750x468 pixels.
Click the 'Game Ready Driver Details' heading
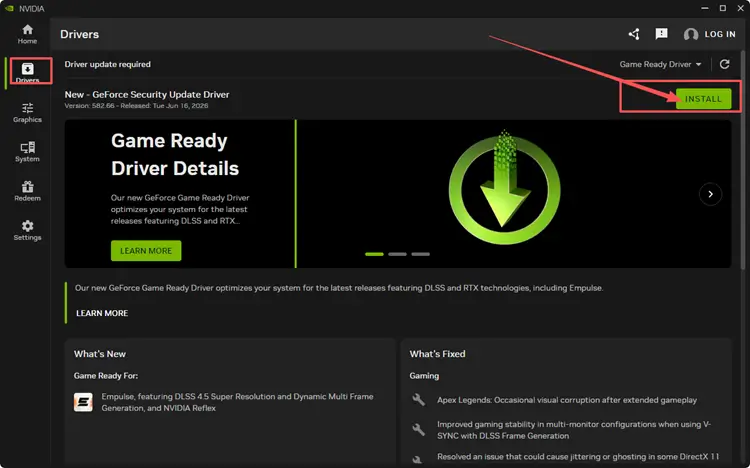175,155
